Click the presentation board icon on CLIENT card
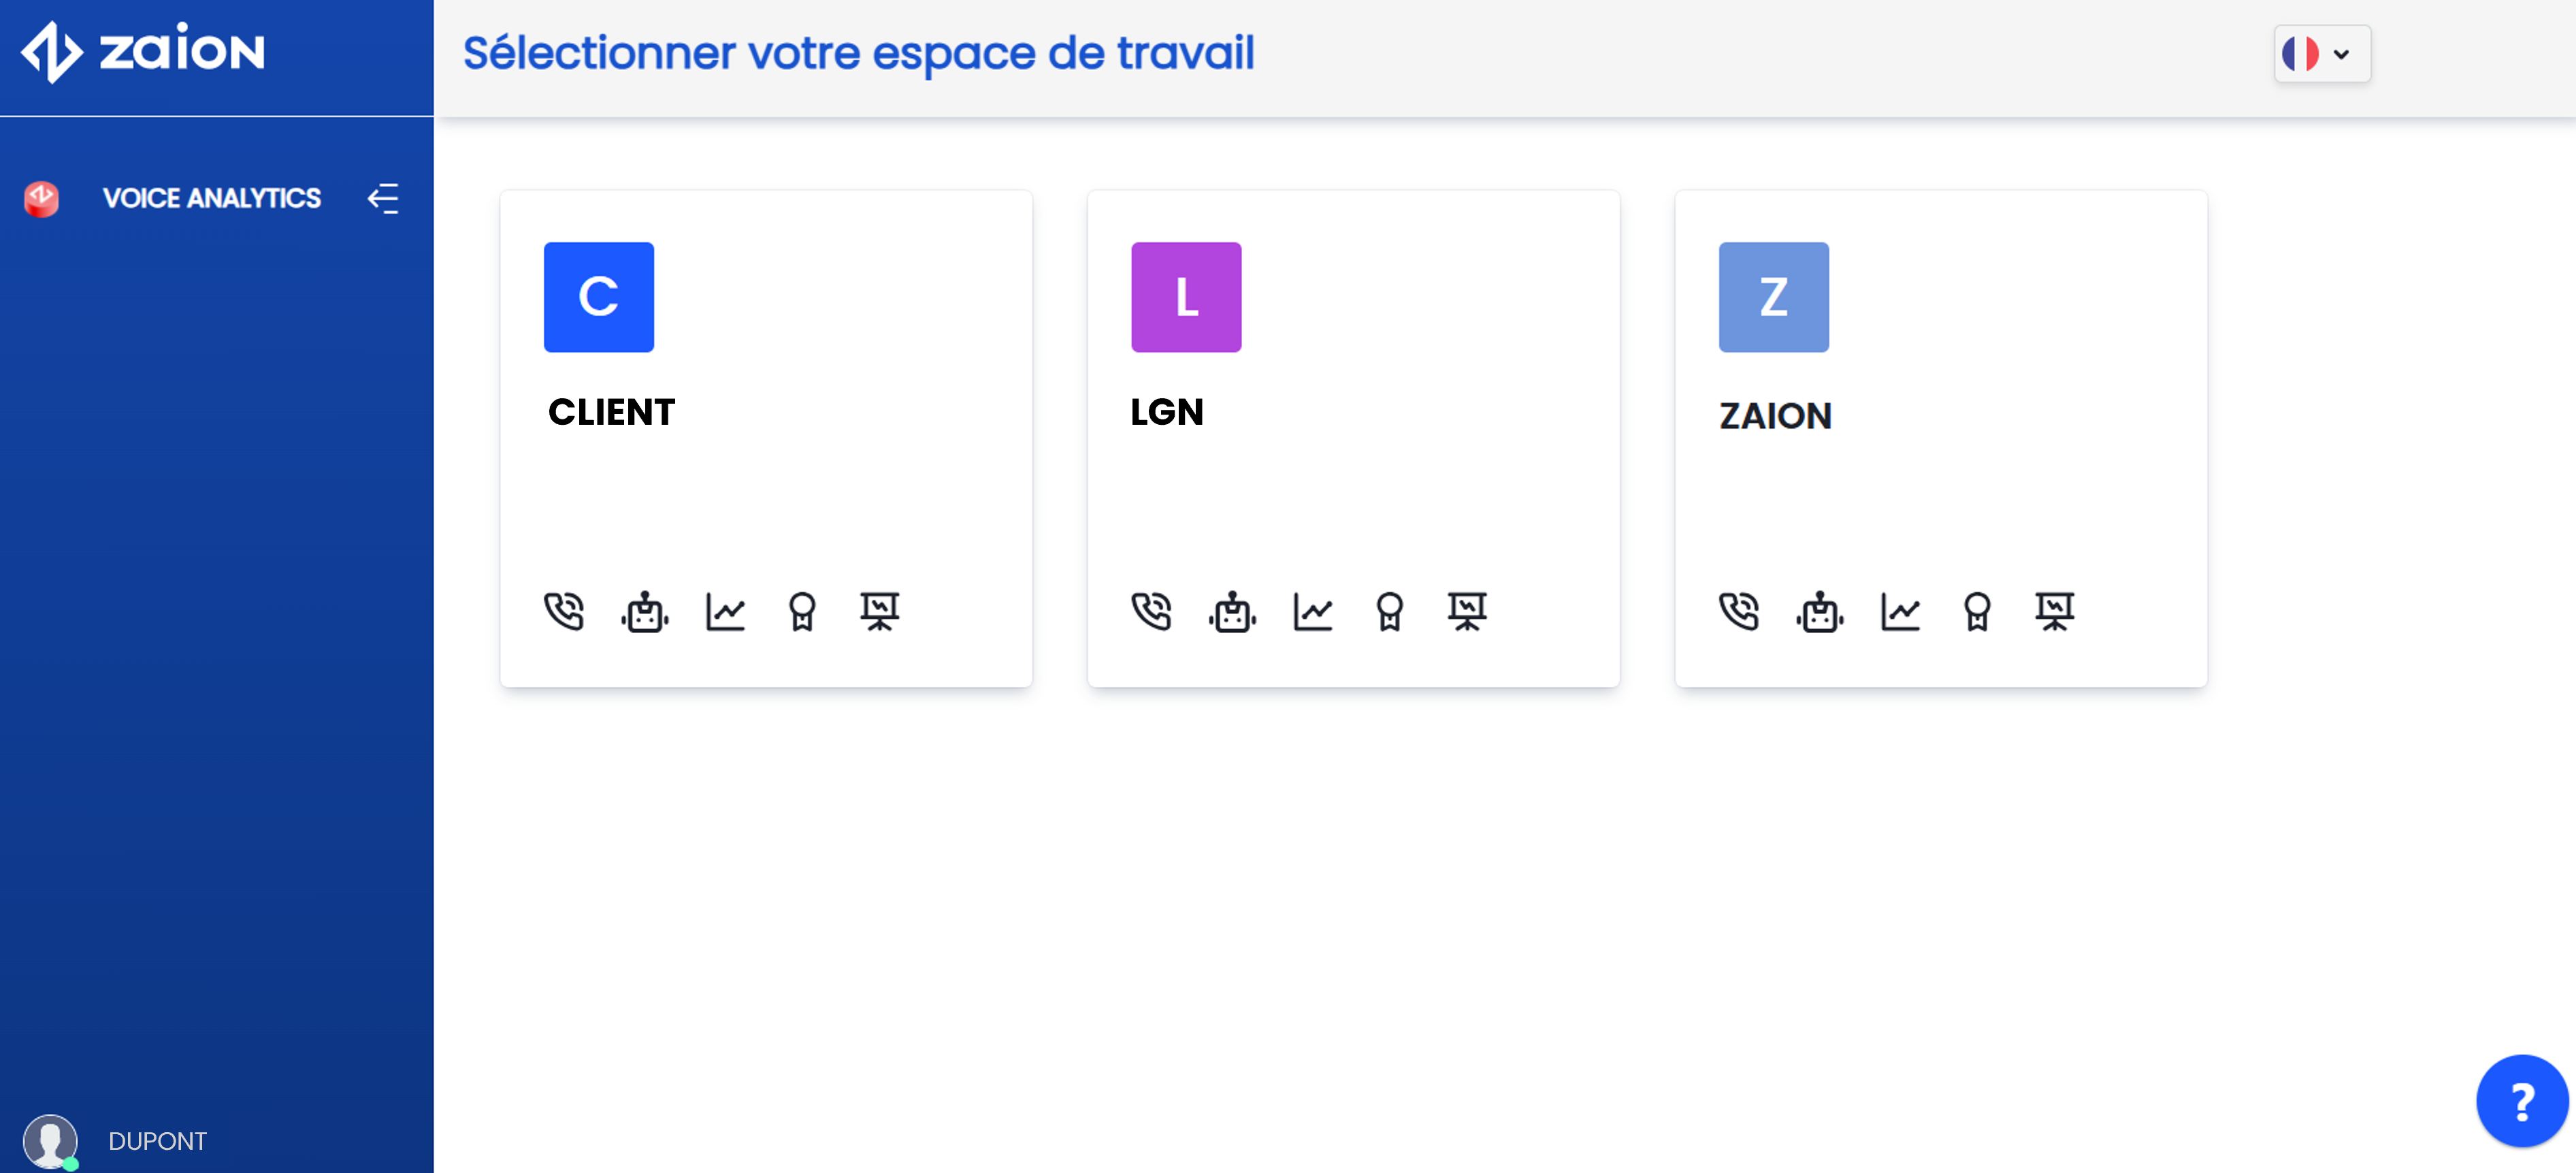 879,611
